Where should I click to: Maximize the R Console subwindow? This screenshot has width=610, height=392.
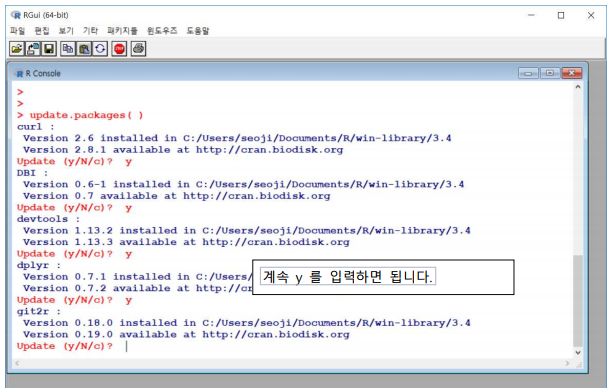click(x=550, y=73)
